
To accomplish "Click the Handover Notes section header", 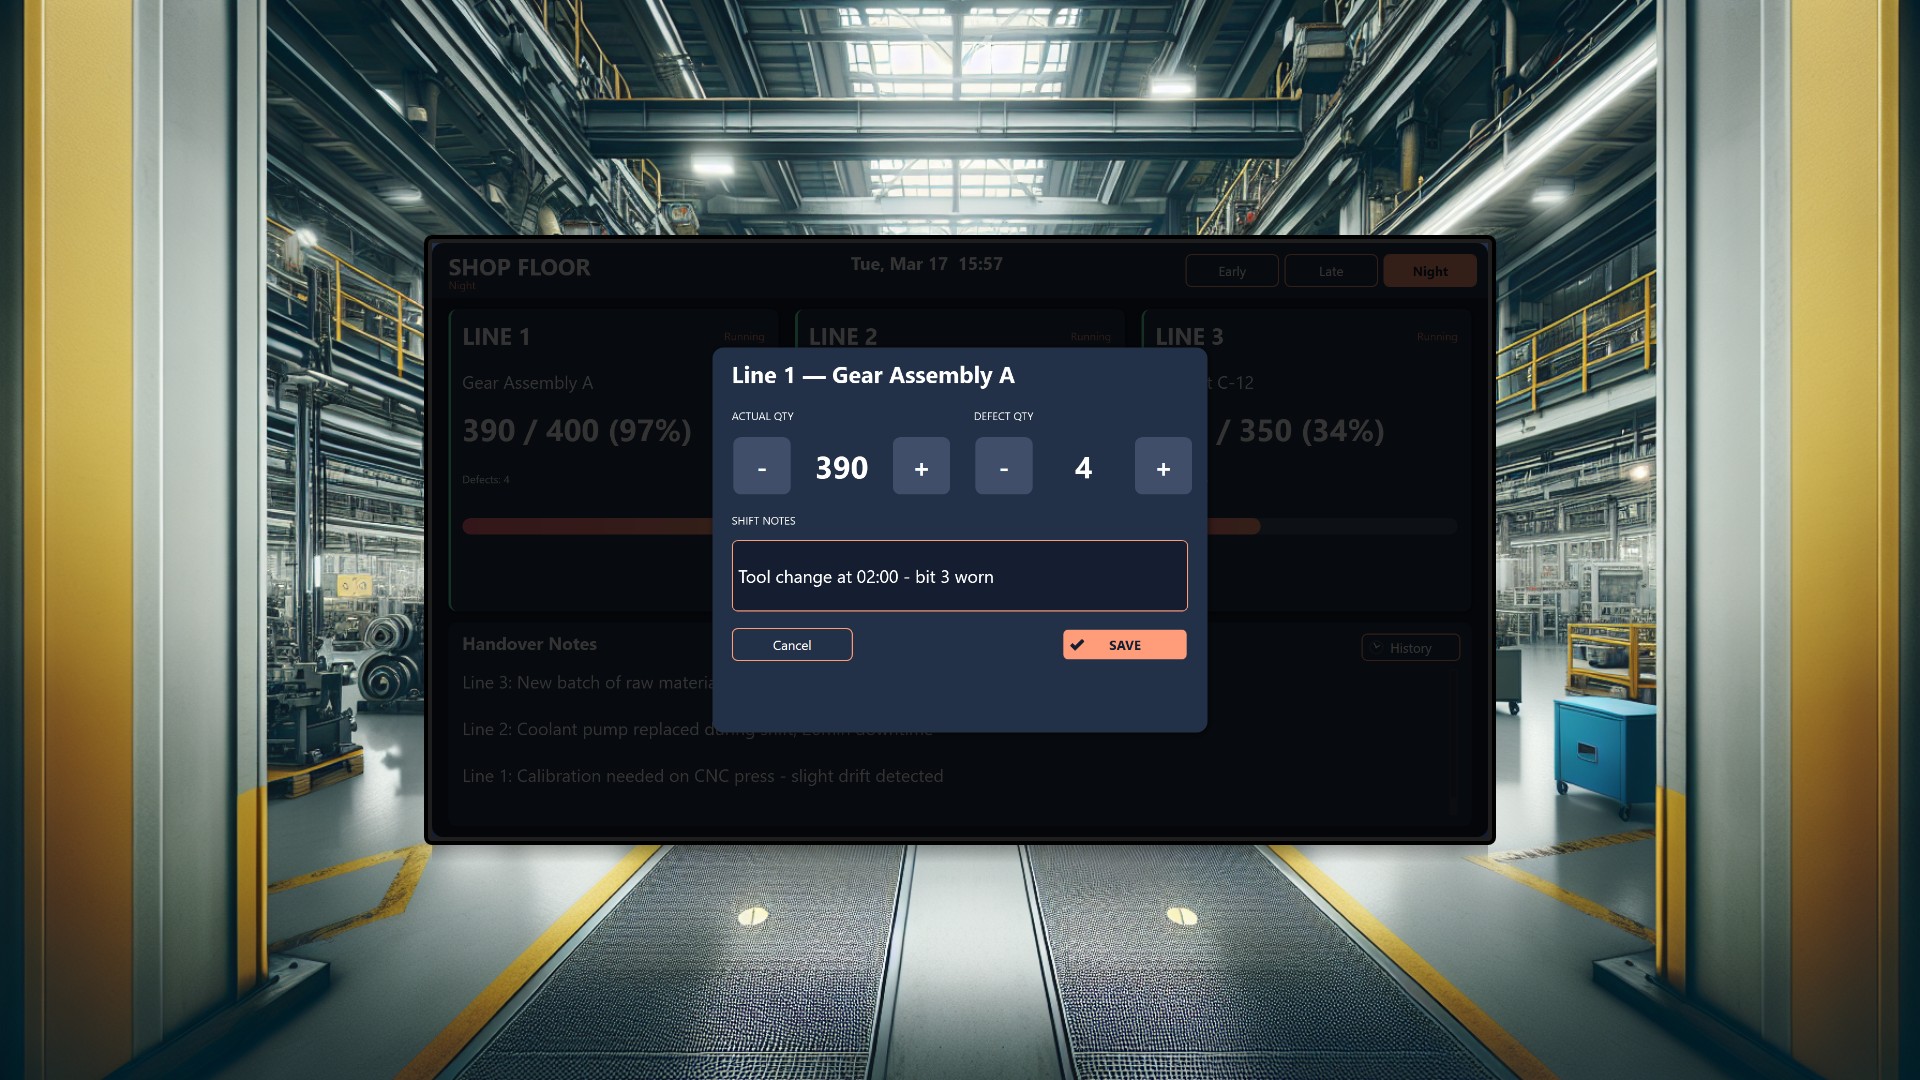I will [529, 644].
